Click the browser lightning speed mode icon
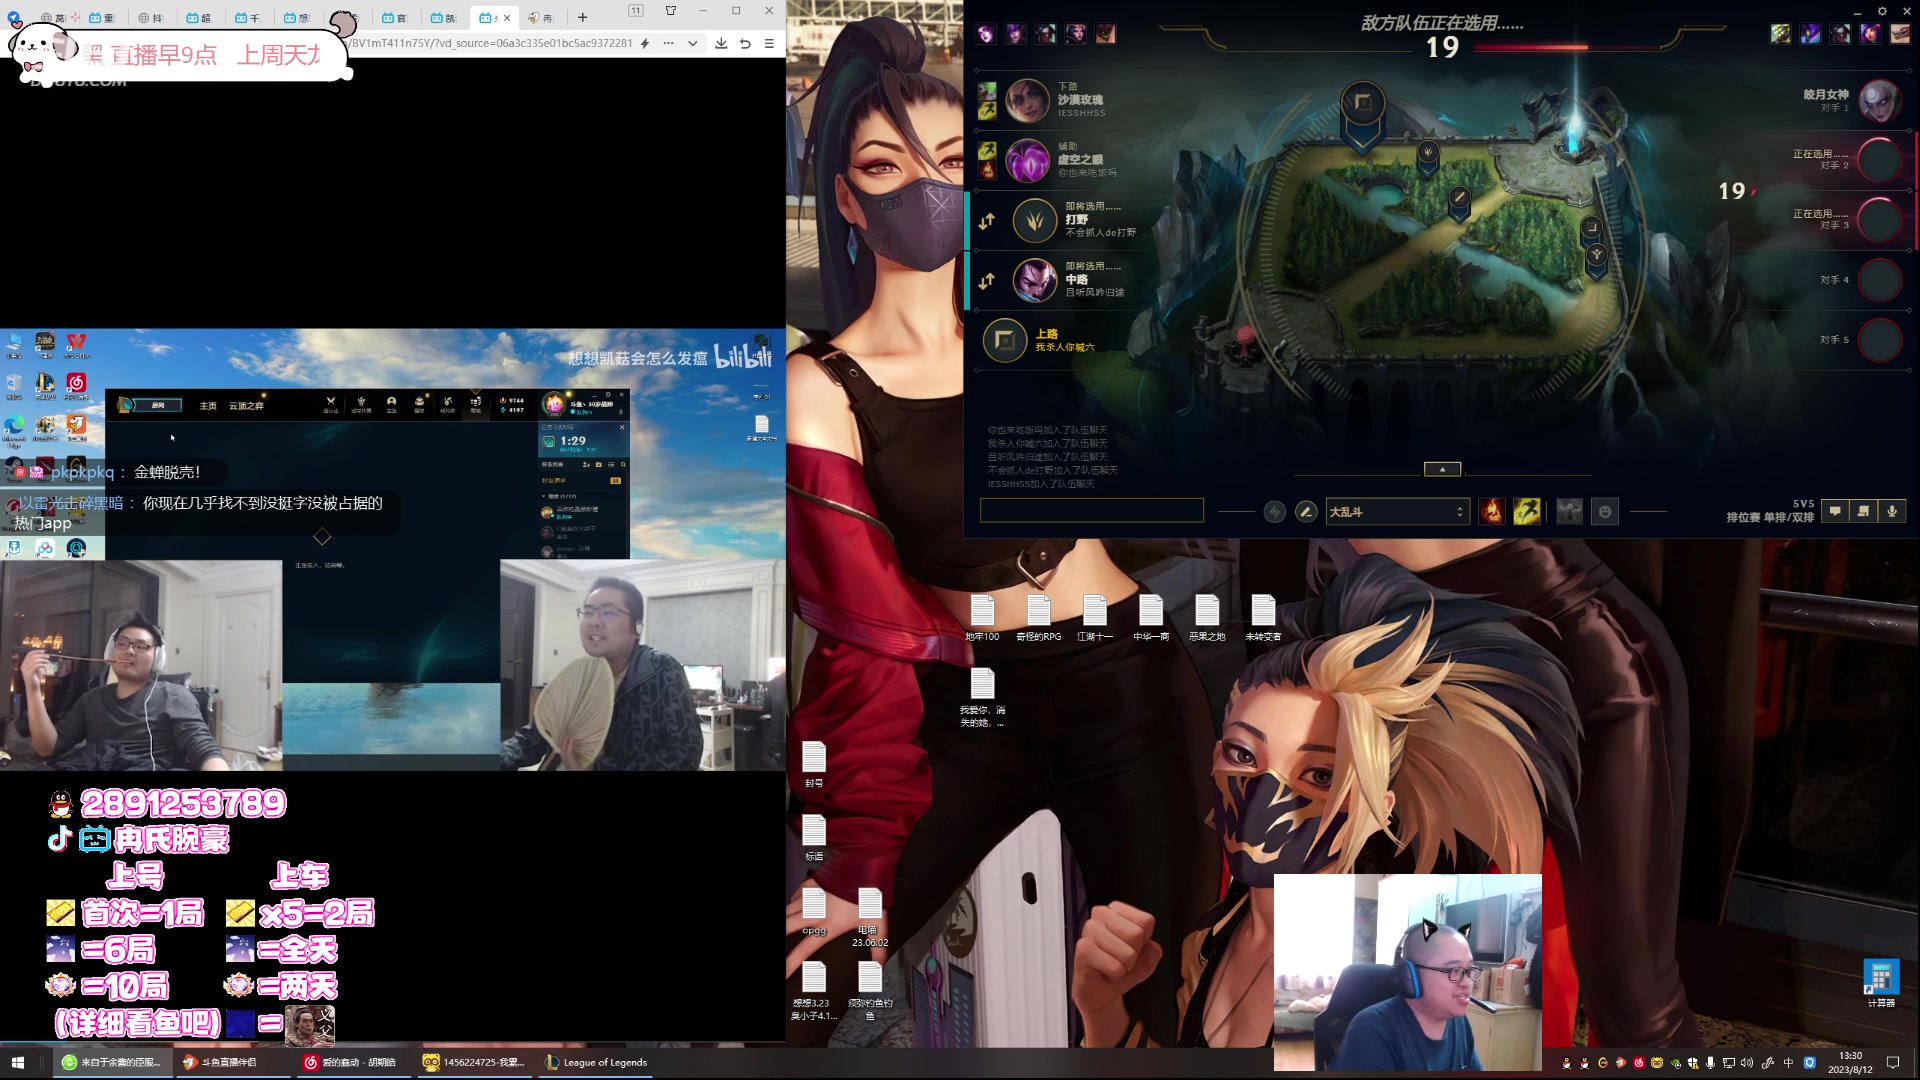This screenshot has width=1920, height=1080. pyautogui.click(x=645, y=43)
